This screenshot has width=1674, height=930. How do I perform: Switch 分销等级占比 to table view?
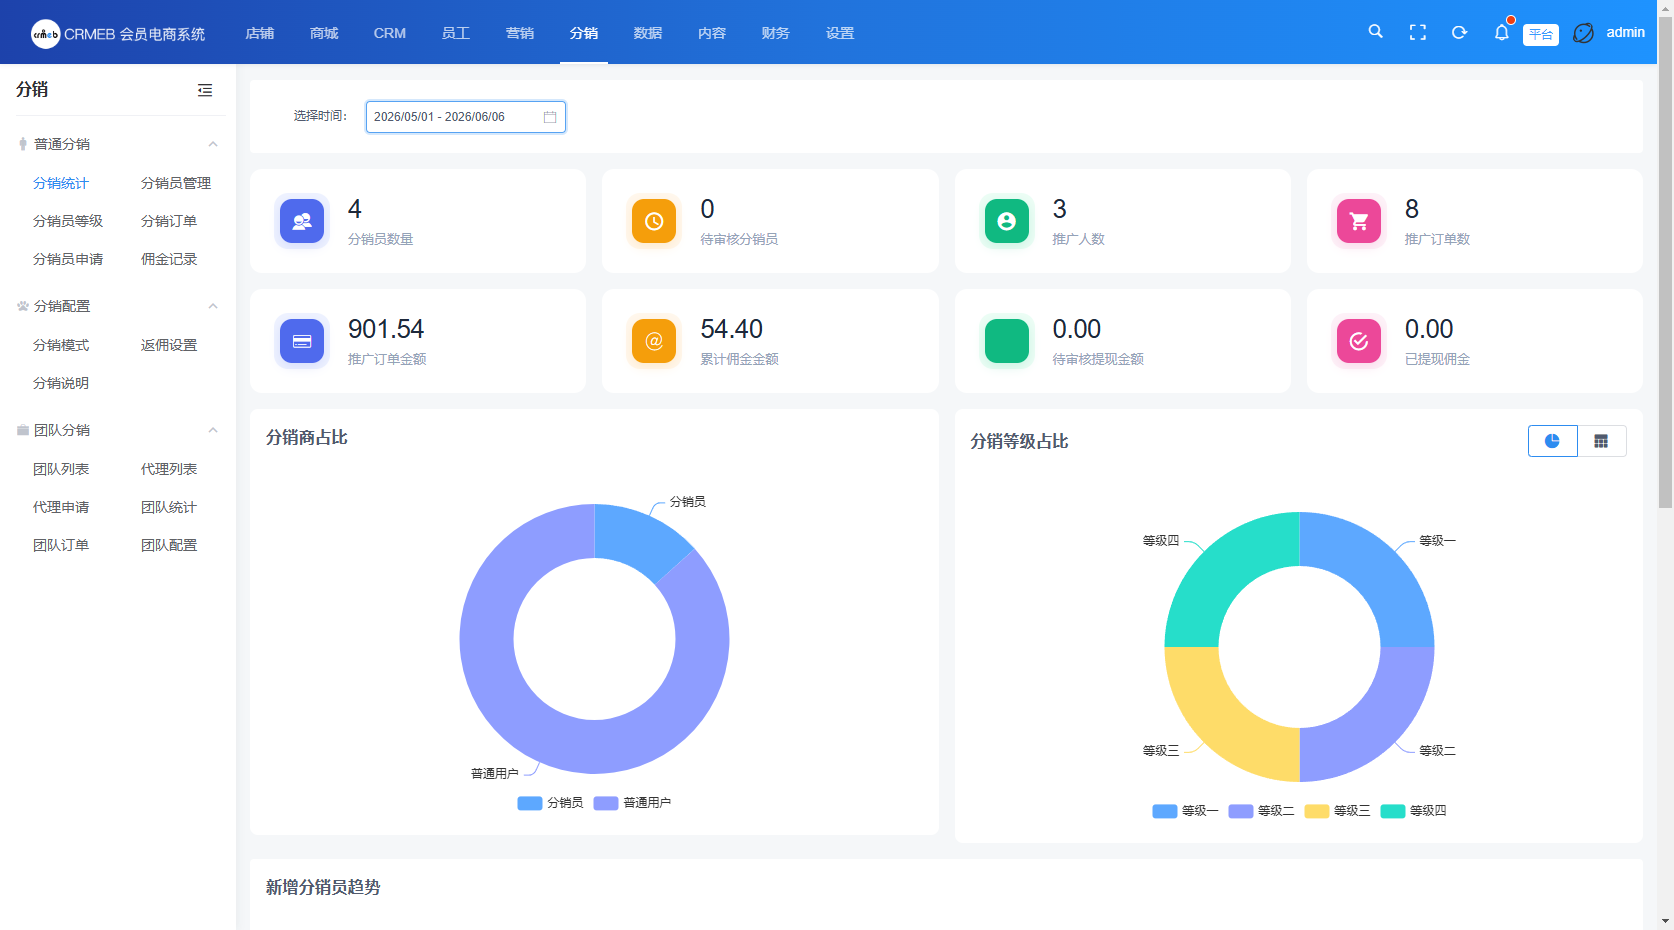[x=1601, y=441]
